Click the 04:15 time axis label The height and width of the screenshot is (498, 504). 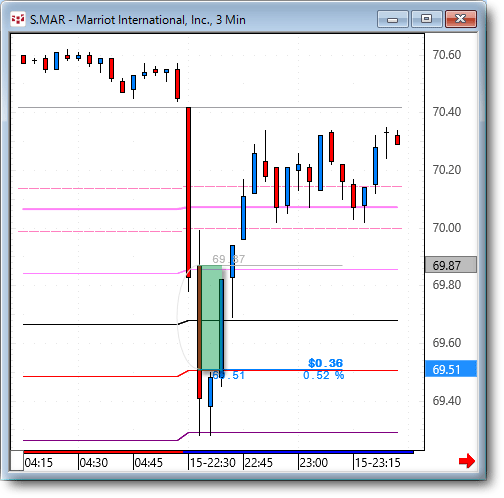click(39, 463)
